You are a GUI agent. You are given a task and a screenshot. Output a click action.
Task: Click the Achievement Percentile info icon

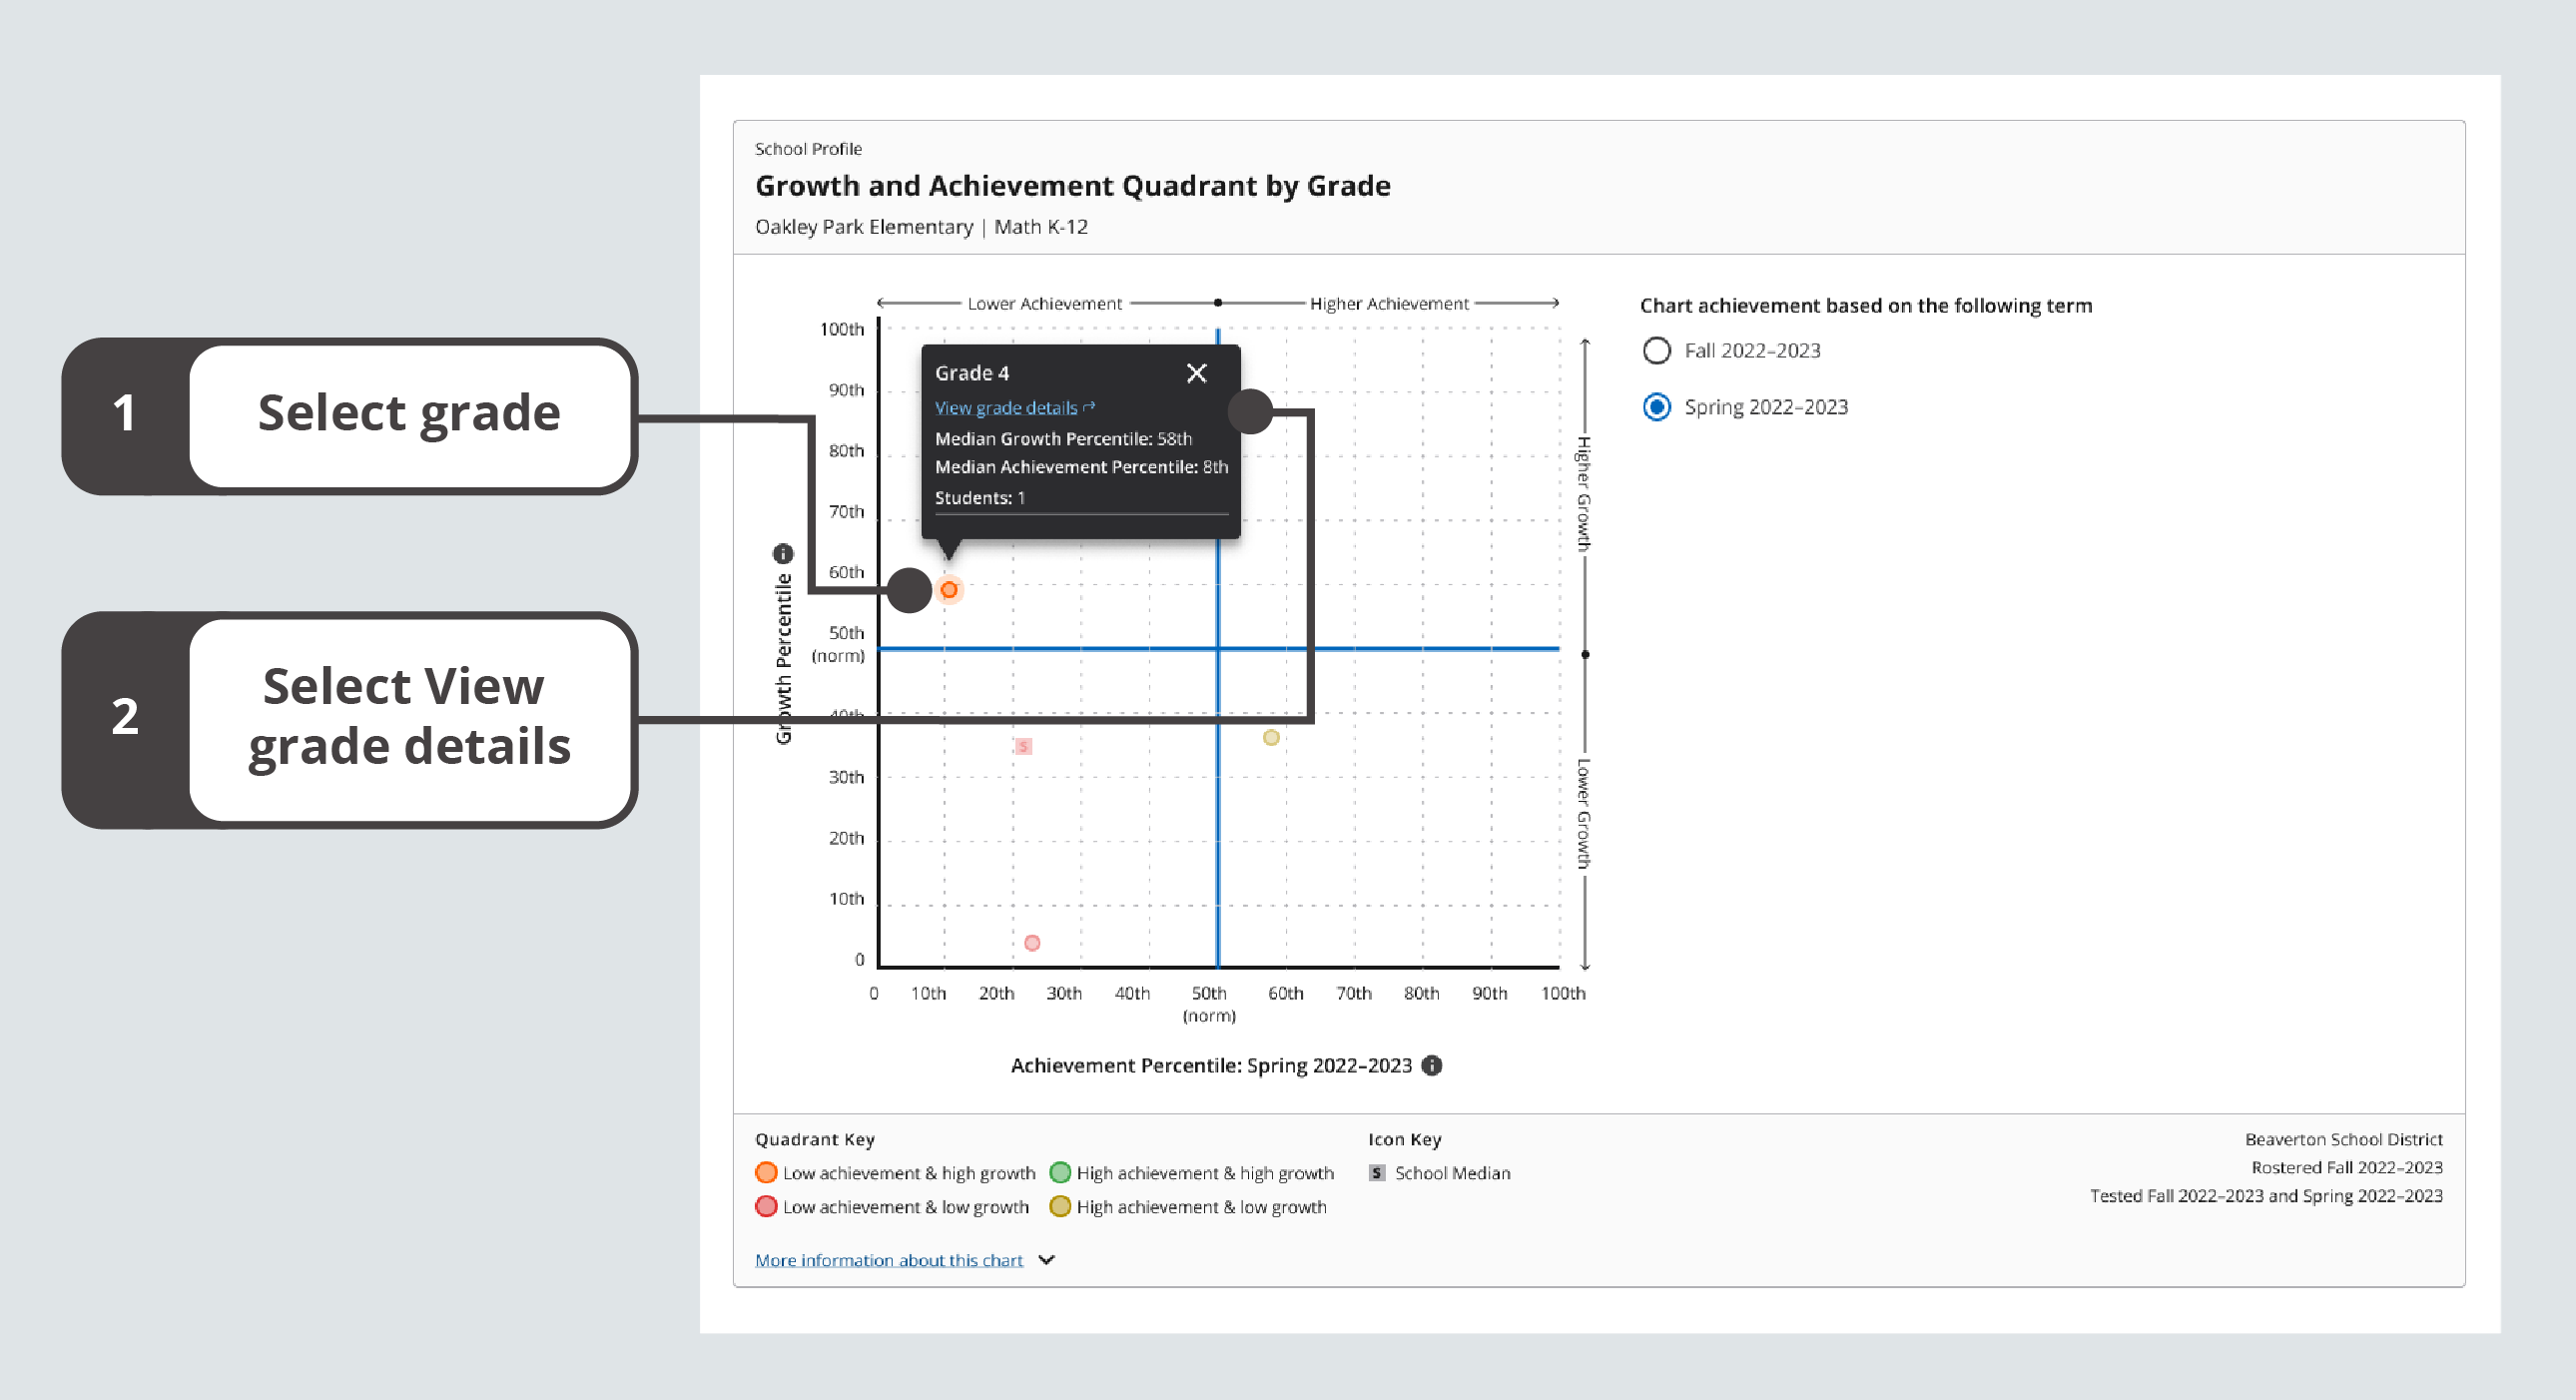(x=1432, y=1066)
